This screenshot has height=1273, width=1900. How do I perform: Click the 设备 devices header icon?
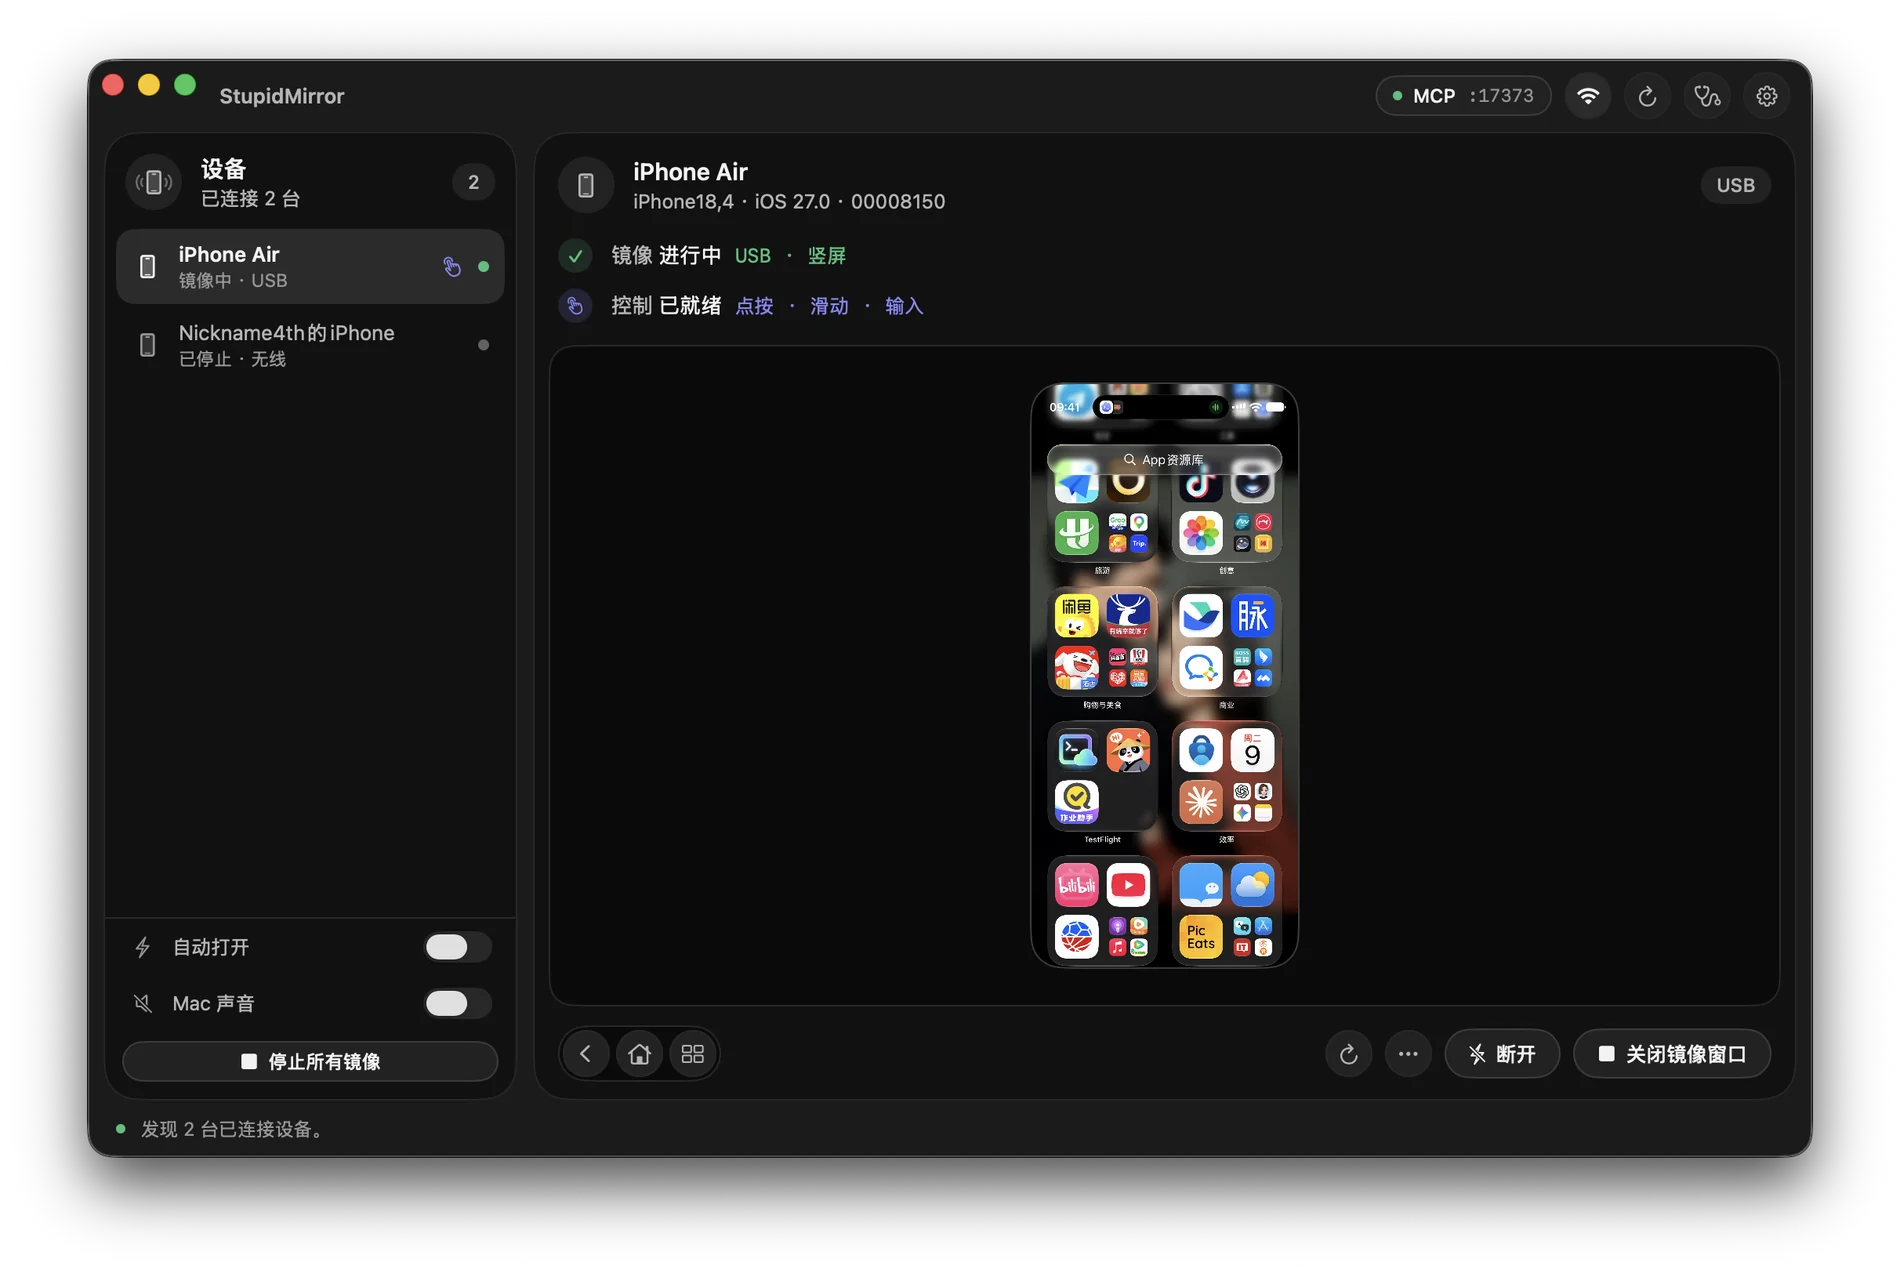tap(153, 182)
